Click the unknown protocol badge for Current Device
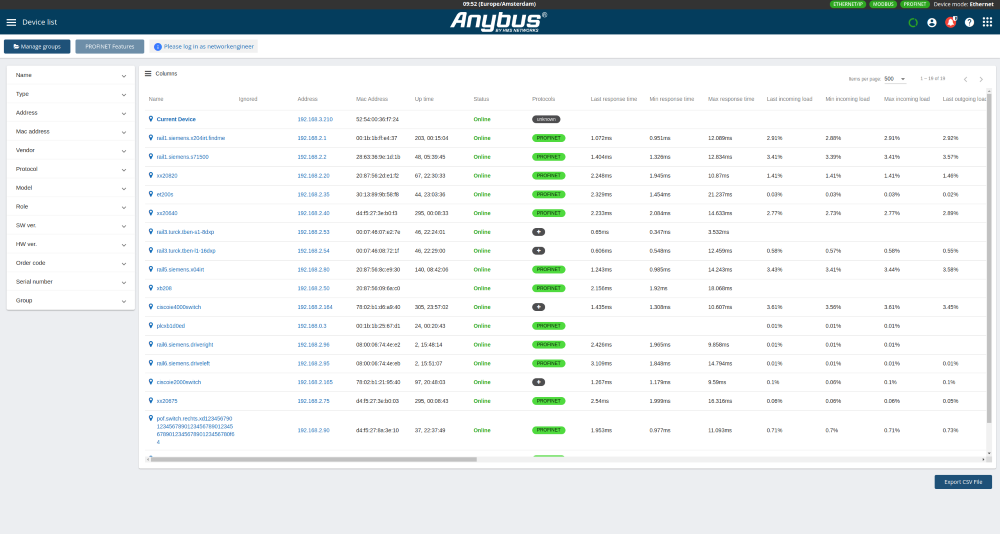The width and height of the screenshot is (1000, 534). pos(546,119)
